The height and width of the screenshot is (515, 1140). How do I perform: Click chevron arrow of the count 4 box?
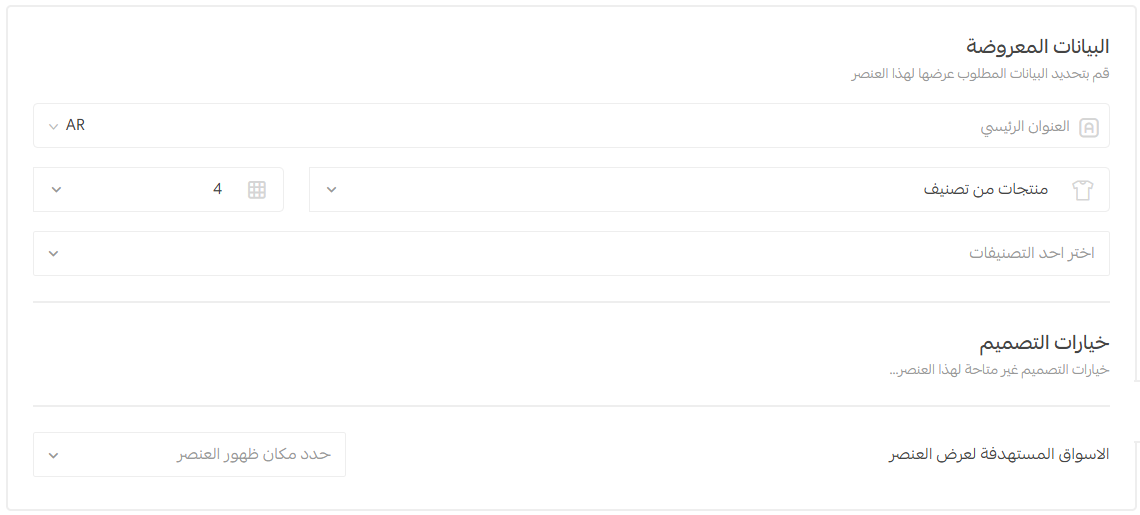point(56,190)
